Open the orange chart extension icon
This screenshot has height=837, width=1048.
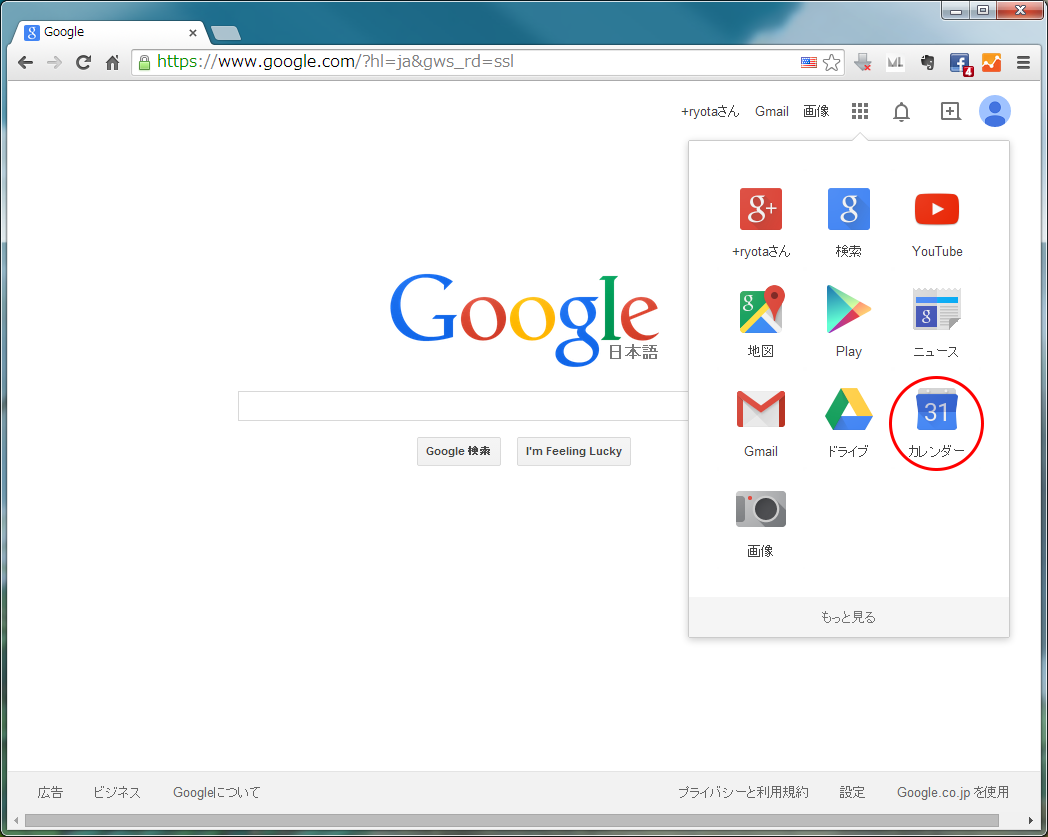(x=991, y=63)
